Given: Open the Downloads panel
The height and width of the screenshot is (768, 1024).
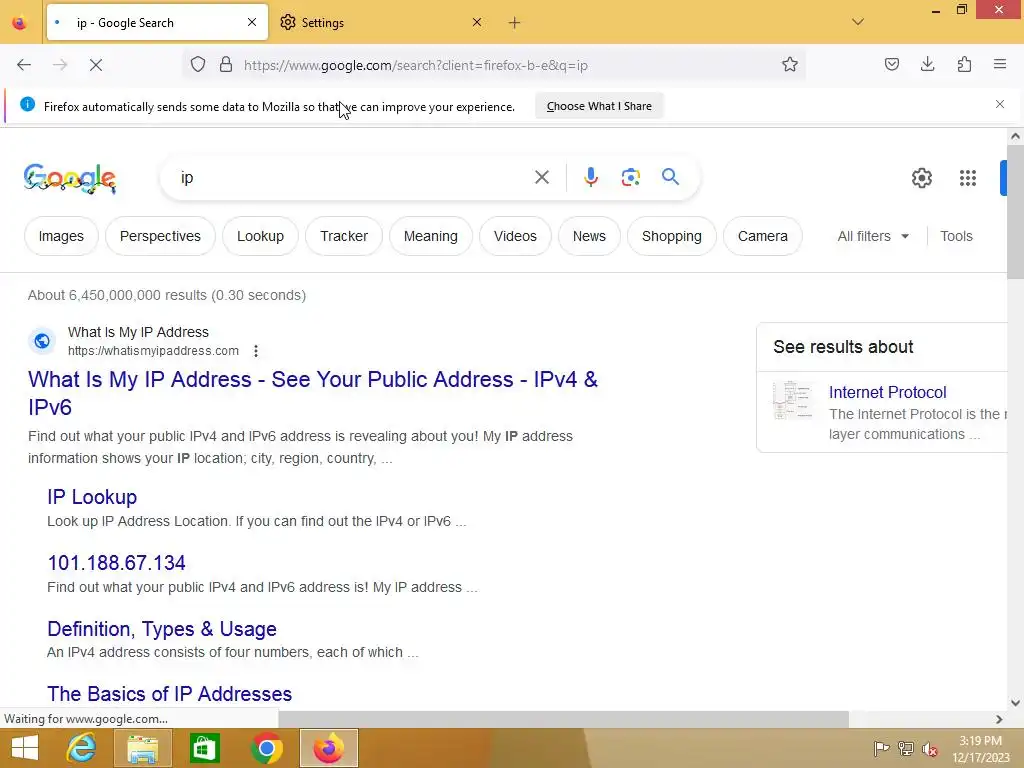Looking at the screenshot, I should 927,64.
